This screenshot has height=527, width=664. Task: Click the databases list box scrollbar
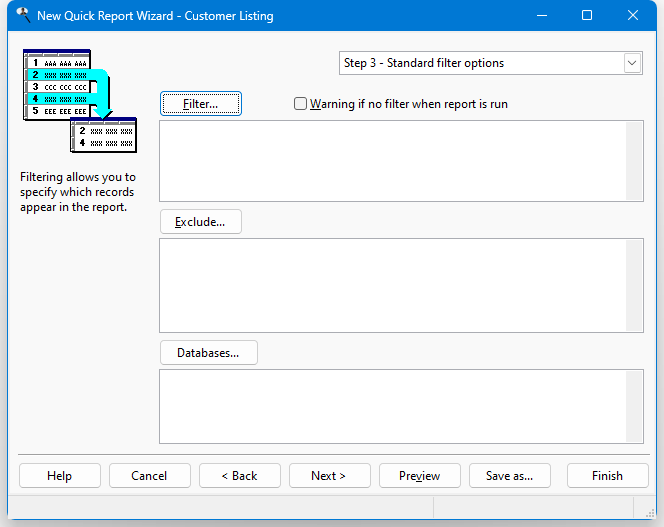point(634,407)
